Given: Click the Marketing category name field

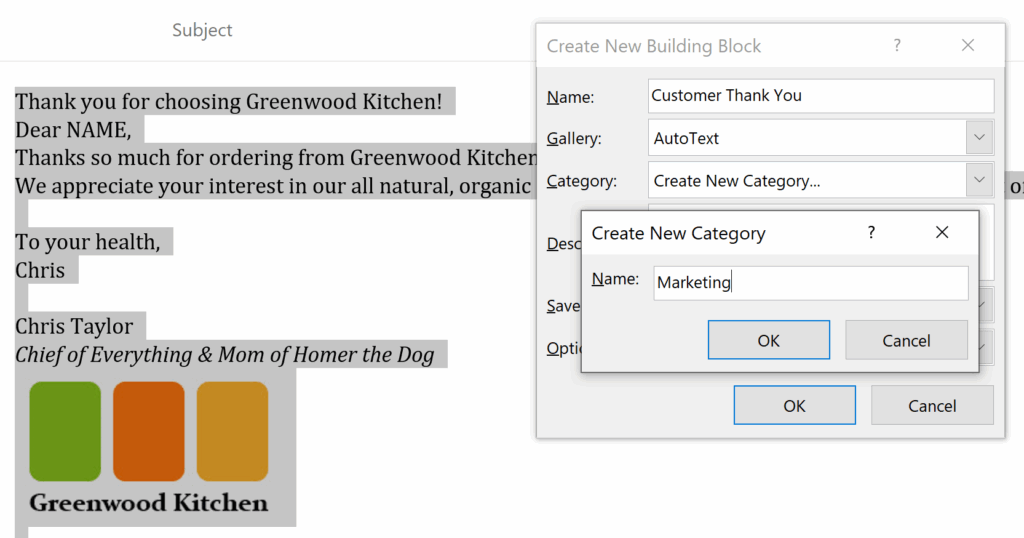Looking at the screenshot, I should click(x=810, y=283).
